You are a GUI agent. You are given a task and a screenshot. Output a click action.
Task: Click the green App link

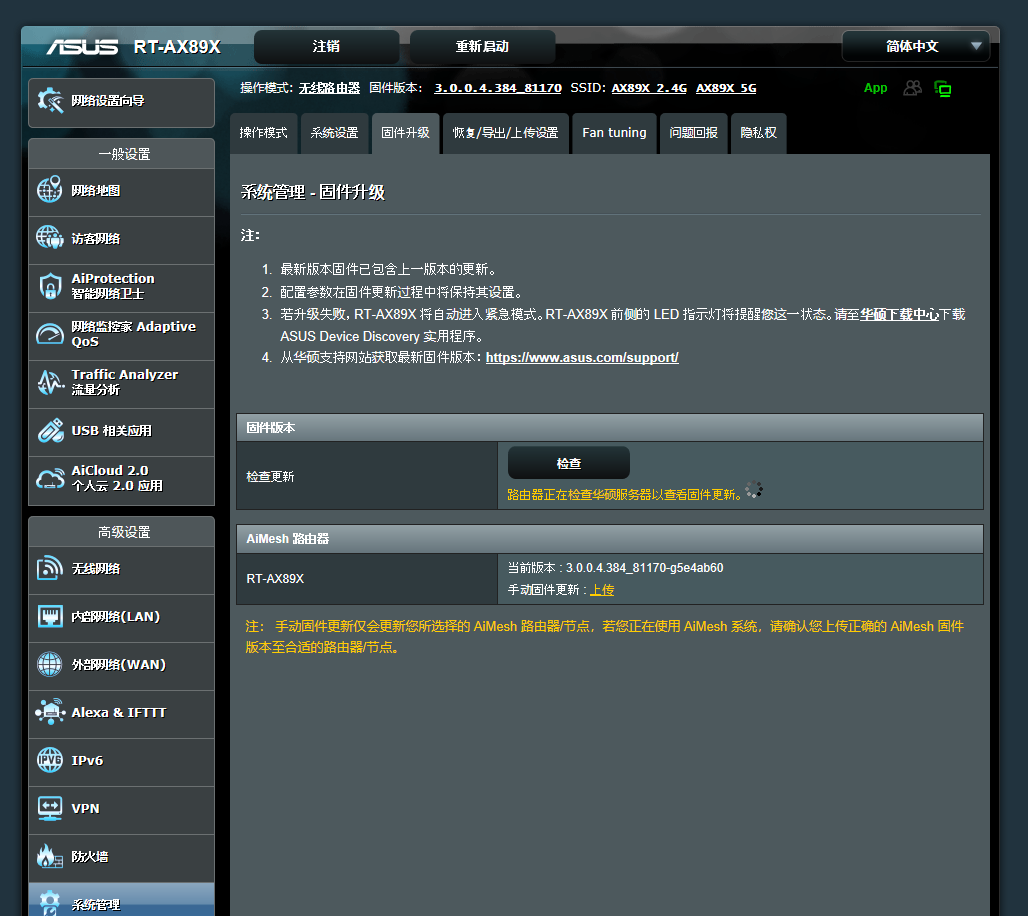click(x=875, y=88)
